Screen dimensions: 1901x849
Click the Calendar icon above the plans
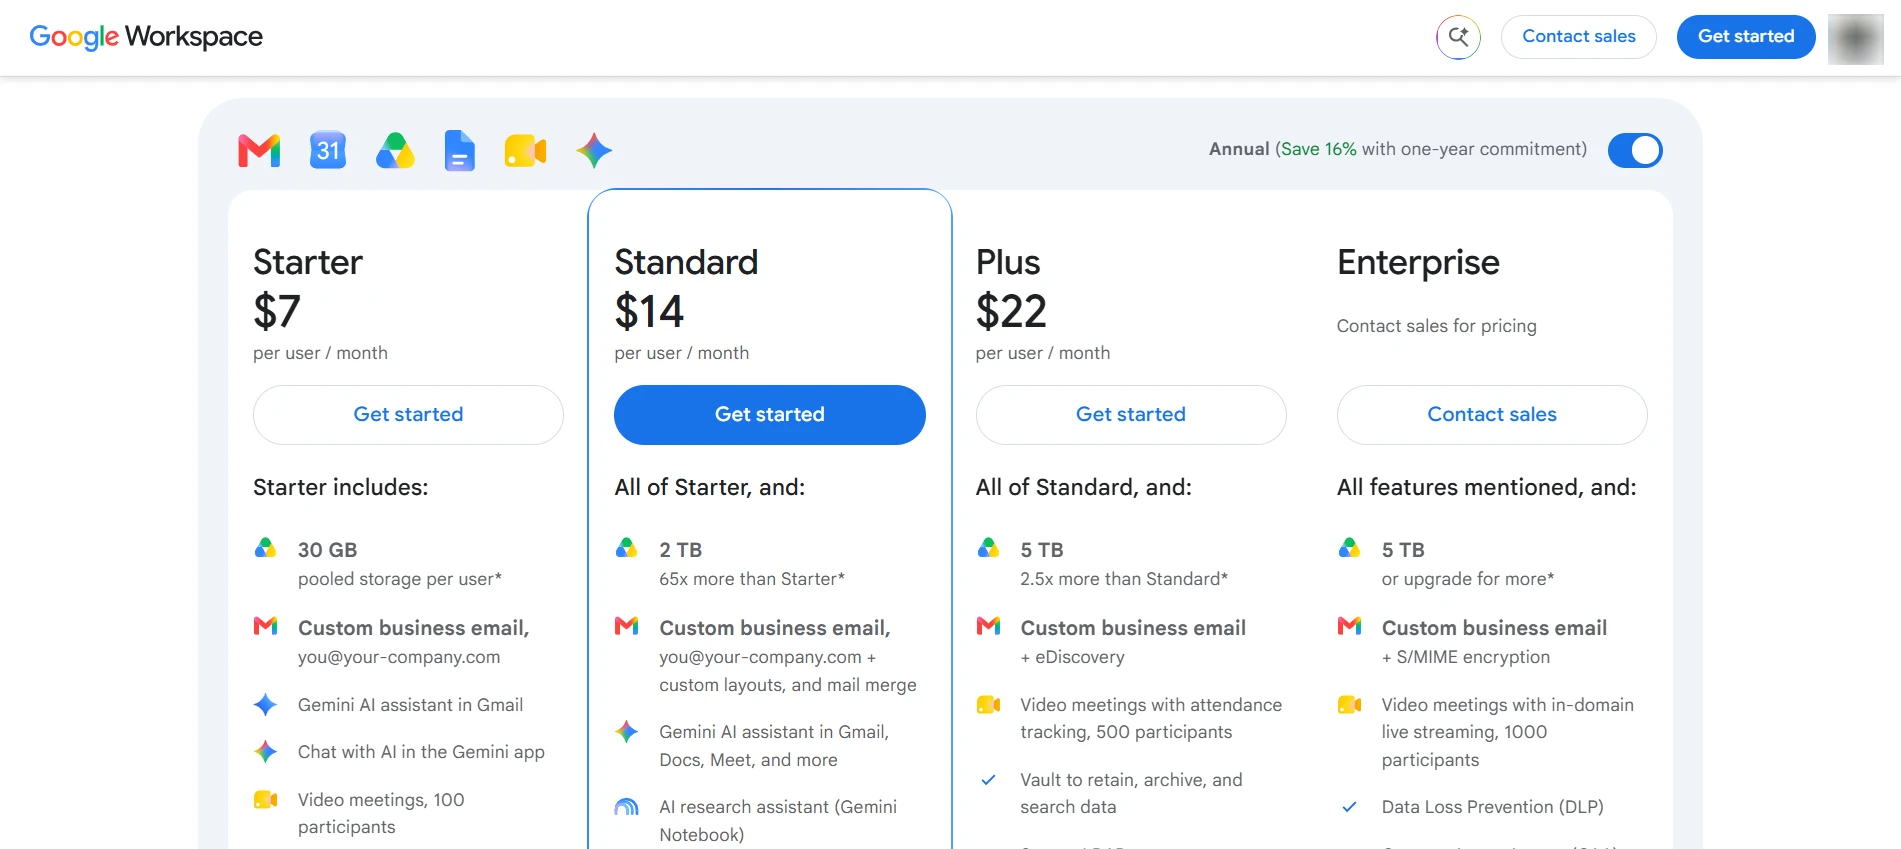328,151
